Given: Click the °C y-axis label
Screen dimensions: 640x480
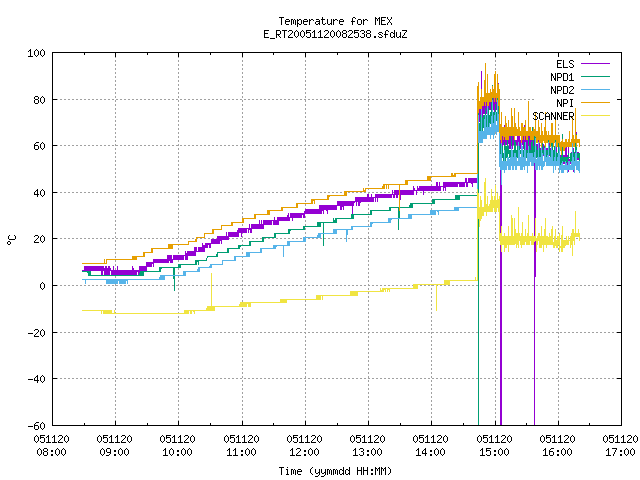Looking at the screenshot, I should pyautogui.click(x=11, y=240).
